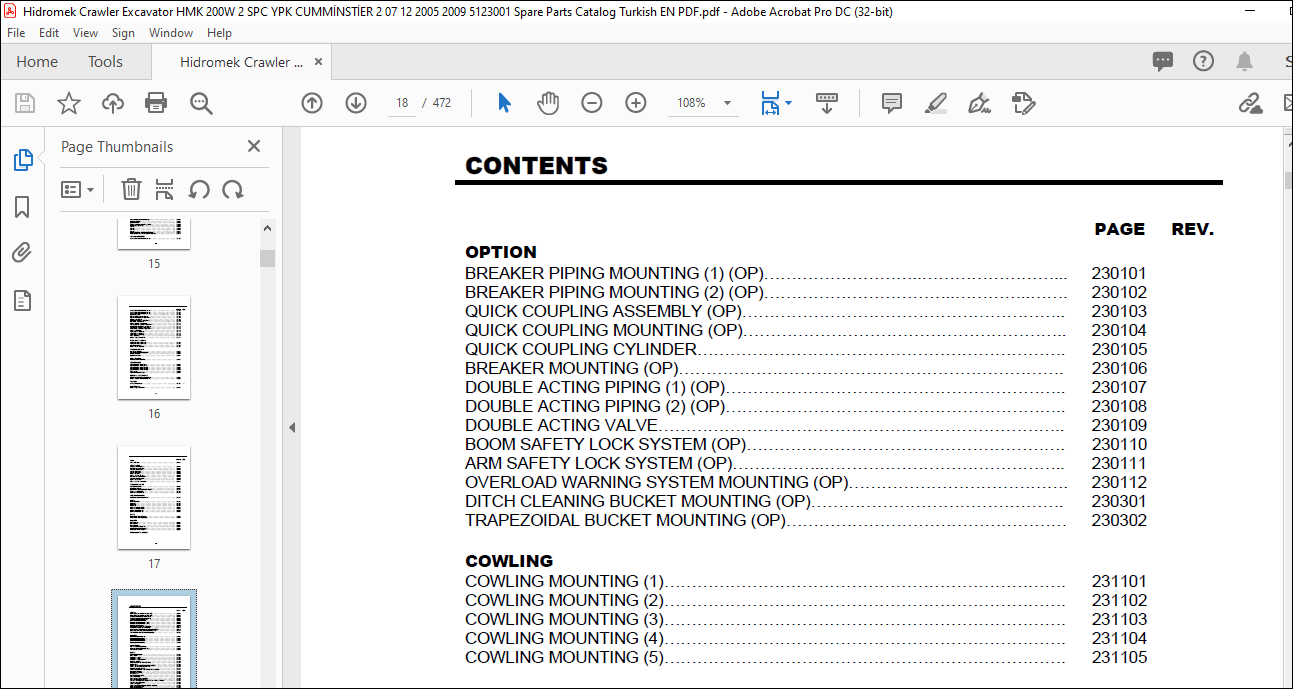Collapse the navigation pane arrow

tap(292, 427)
